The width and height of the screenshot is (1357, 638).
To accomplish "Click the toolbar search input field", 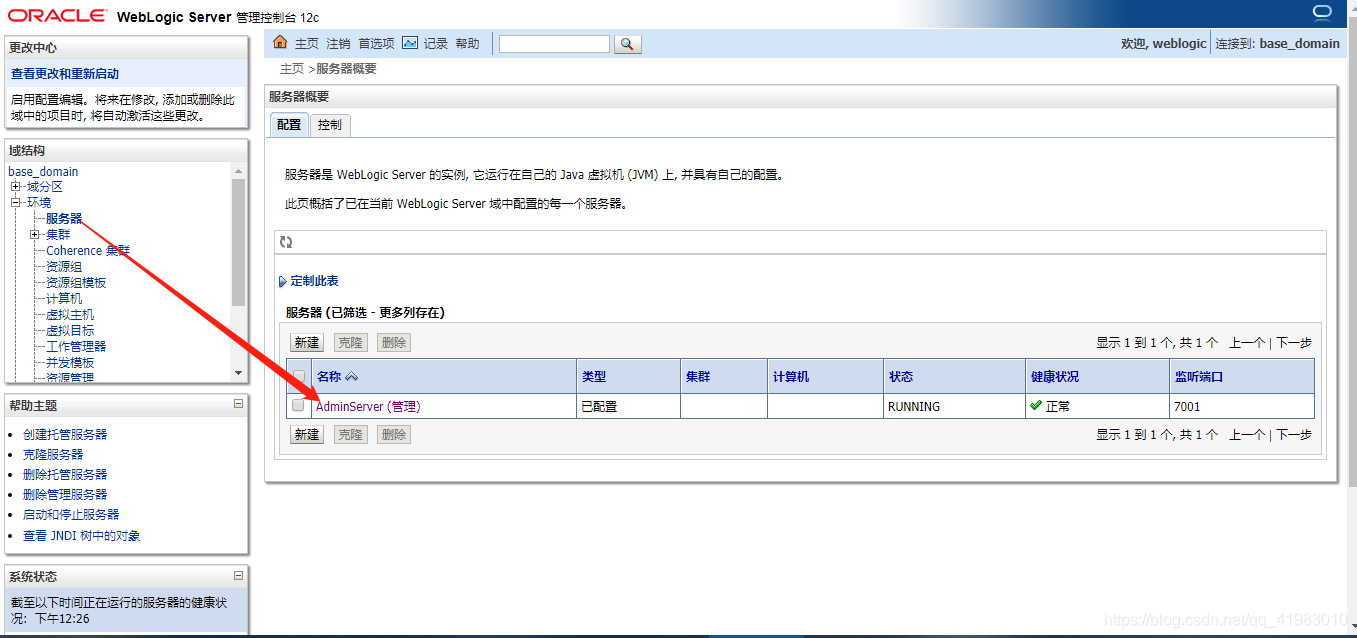I will point(554,44).
